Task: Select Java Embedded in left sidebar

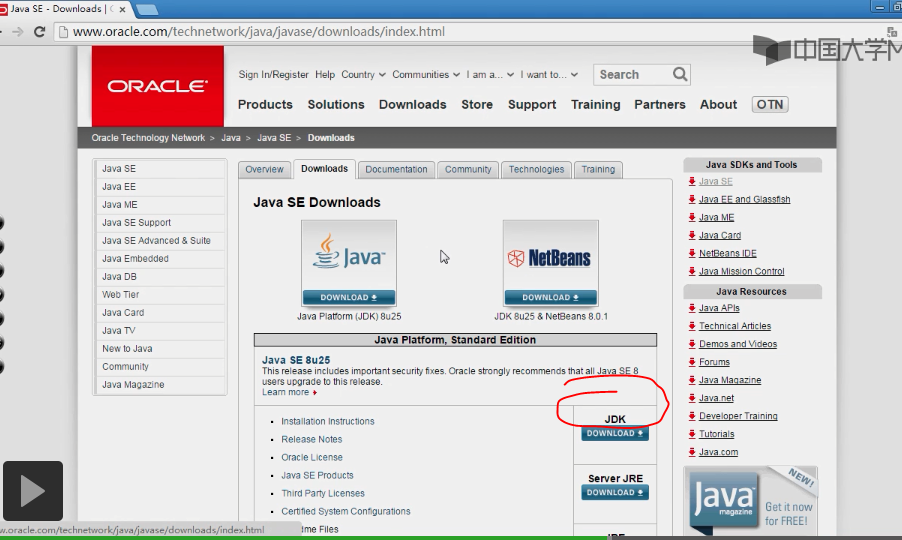Action: click(160, 259)
